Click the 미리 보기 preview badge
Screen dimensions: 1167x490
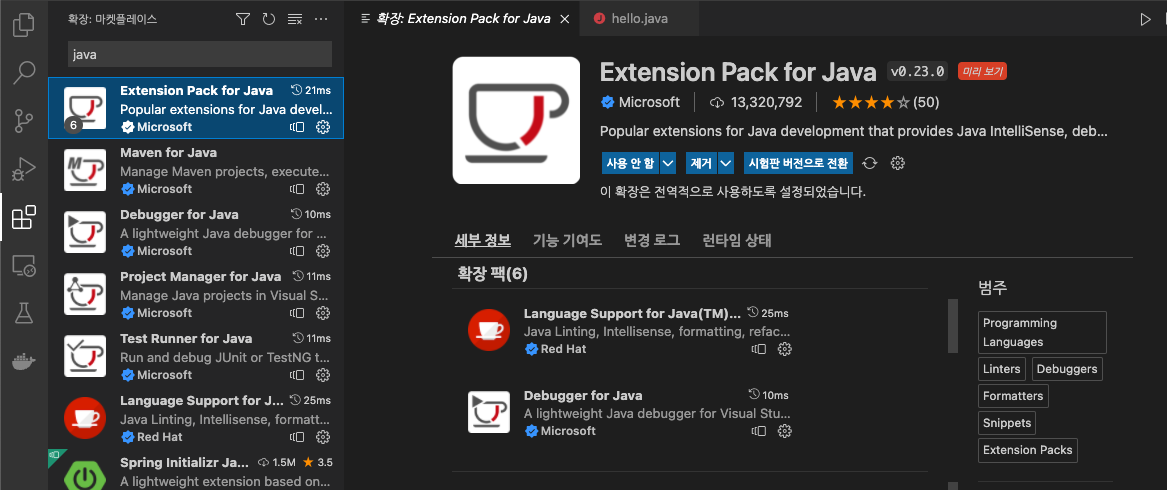pos(982,71)
